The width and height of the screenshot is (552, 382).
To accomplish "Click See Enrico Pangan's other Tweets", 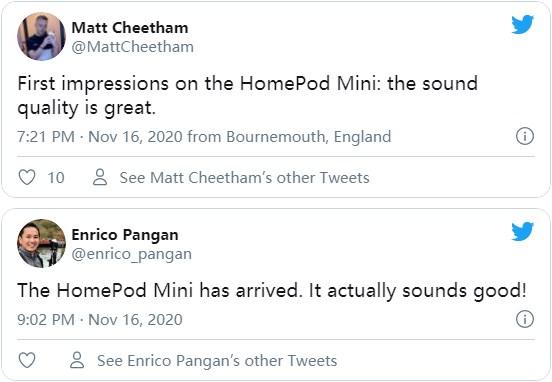I will [x=217, y=361].
